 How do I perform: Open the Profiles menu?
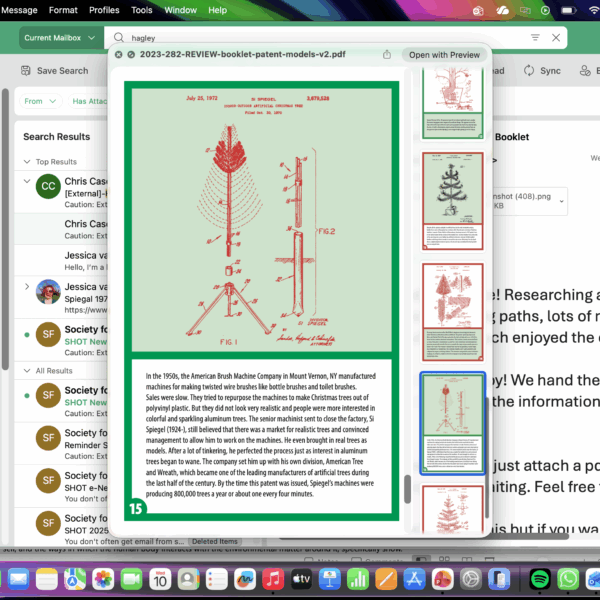click(x=104, y=10)
